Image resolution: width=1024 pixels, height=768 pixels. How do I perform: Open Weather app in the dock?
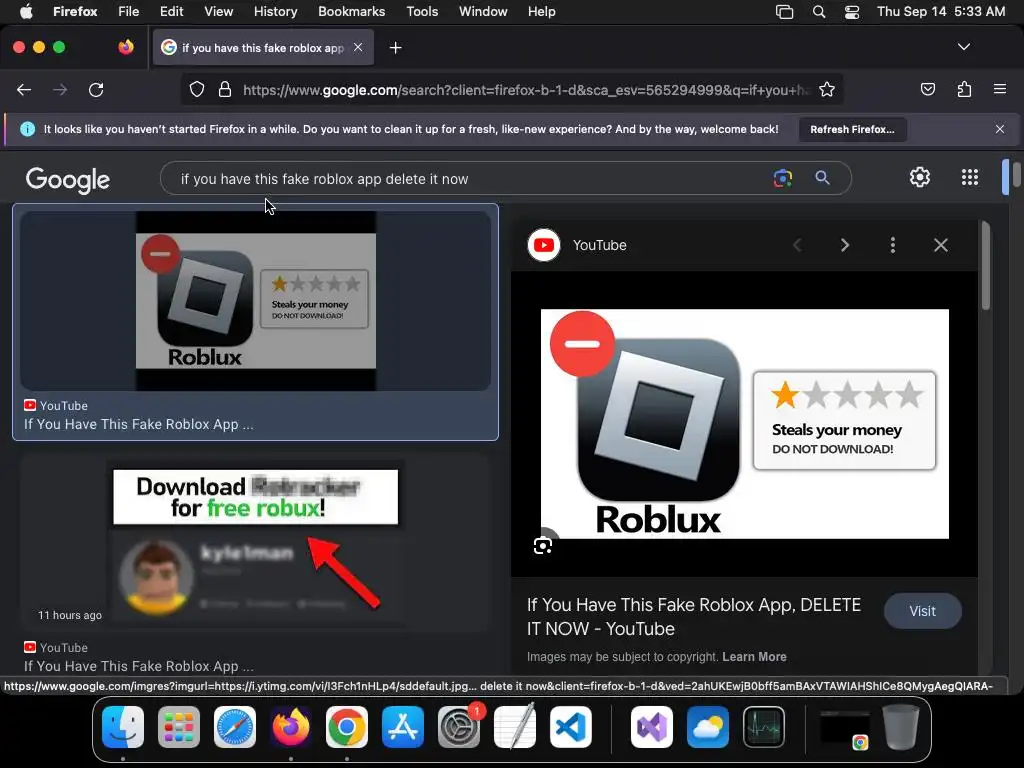point(708,727)
